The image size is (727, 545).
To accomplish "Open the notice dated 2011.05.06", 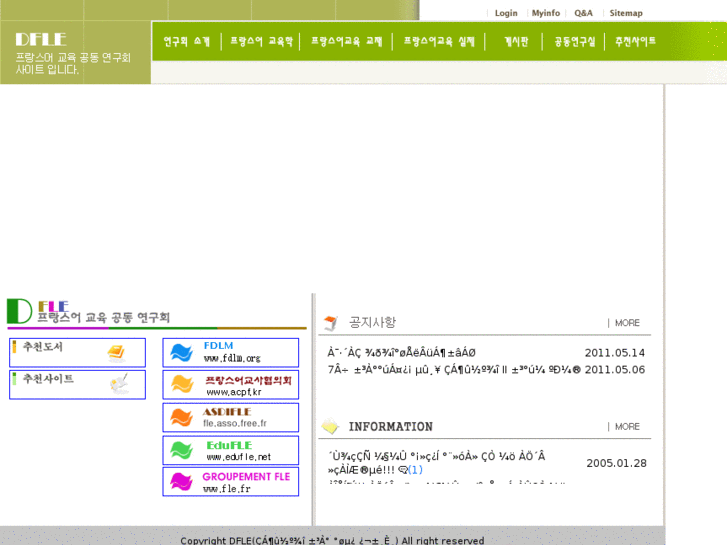I will 454,370.
